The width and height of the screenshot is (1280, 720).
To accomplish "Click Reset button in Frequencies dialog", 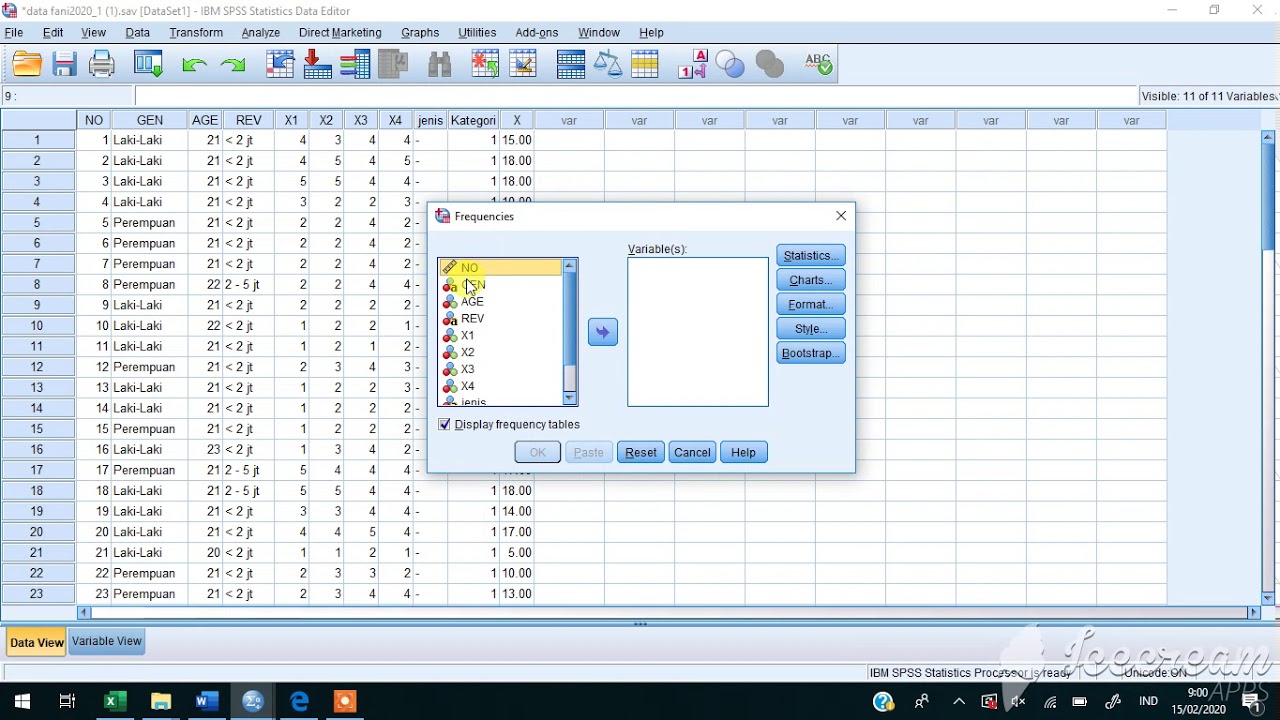I will coord(641,453).
